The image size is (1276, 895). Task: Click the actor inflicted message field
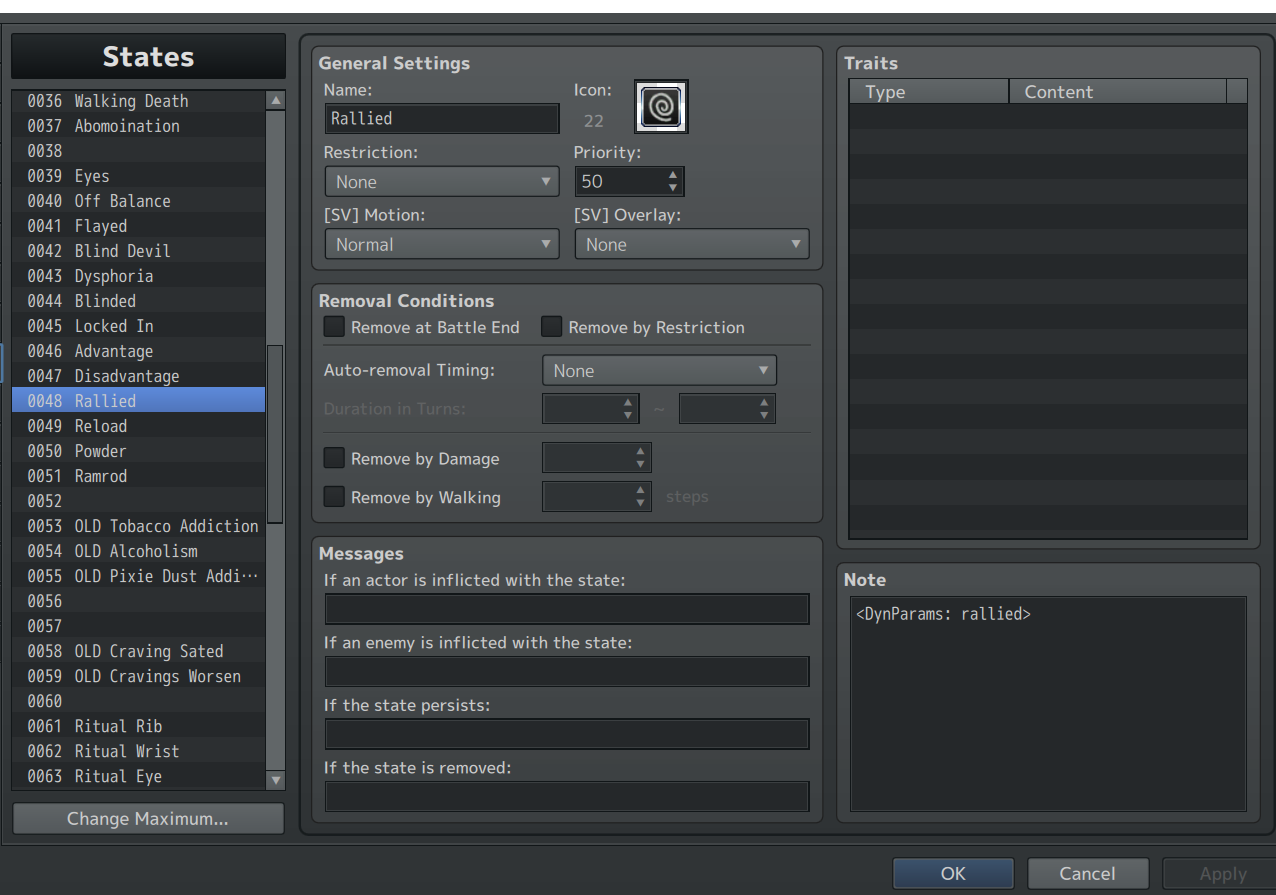point(567,609)
